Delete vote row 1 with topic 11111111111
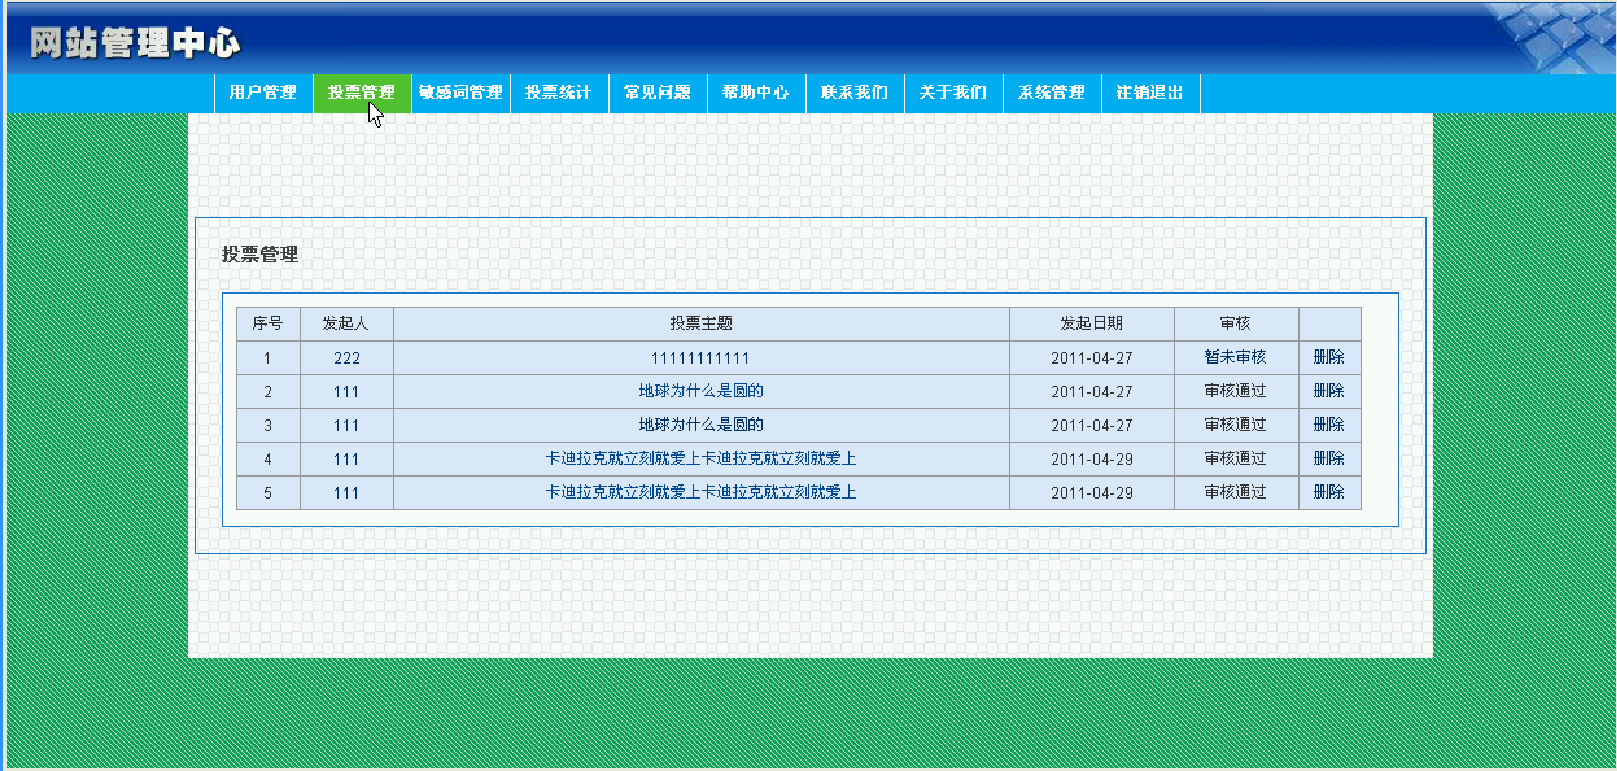Viewport: 1617px width, 771px height. point(1329,357)
